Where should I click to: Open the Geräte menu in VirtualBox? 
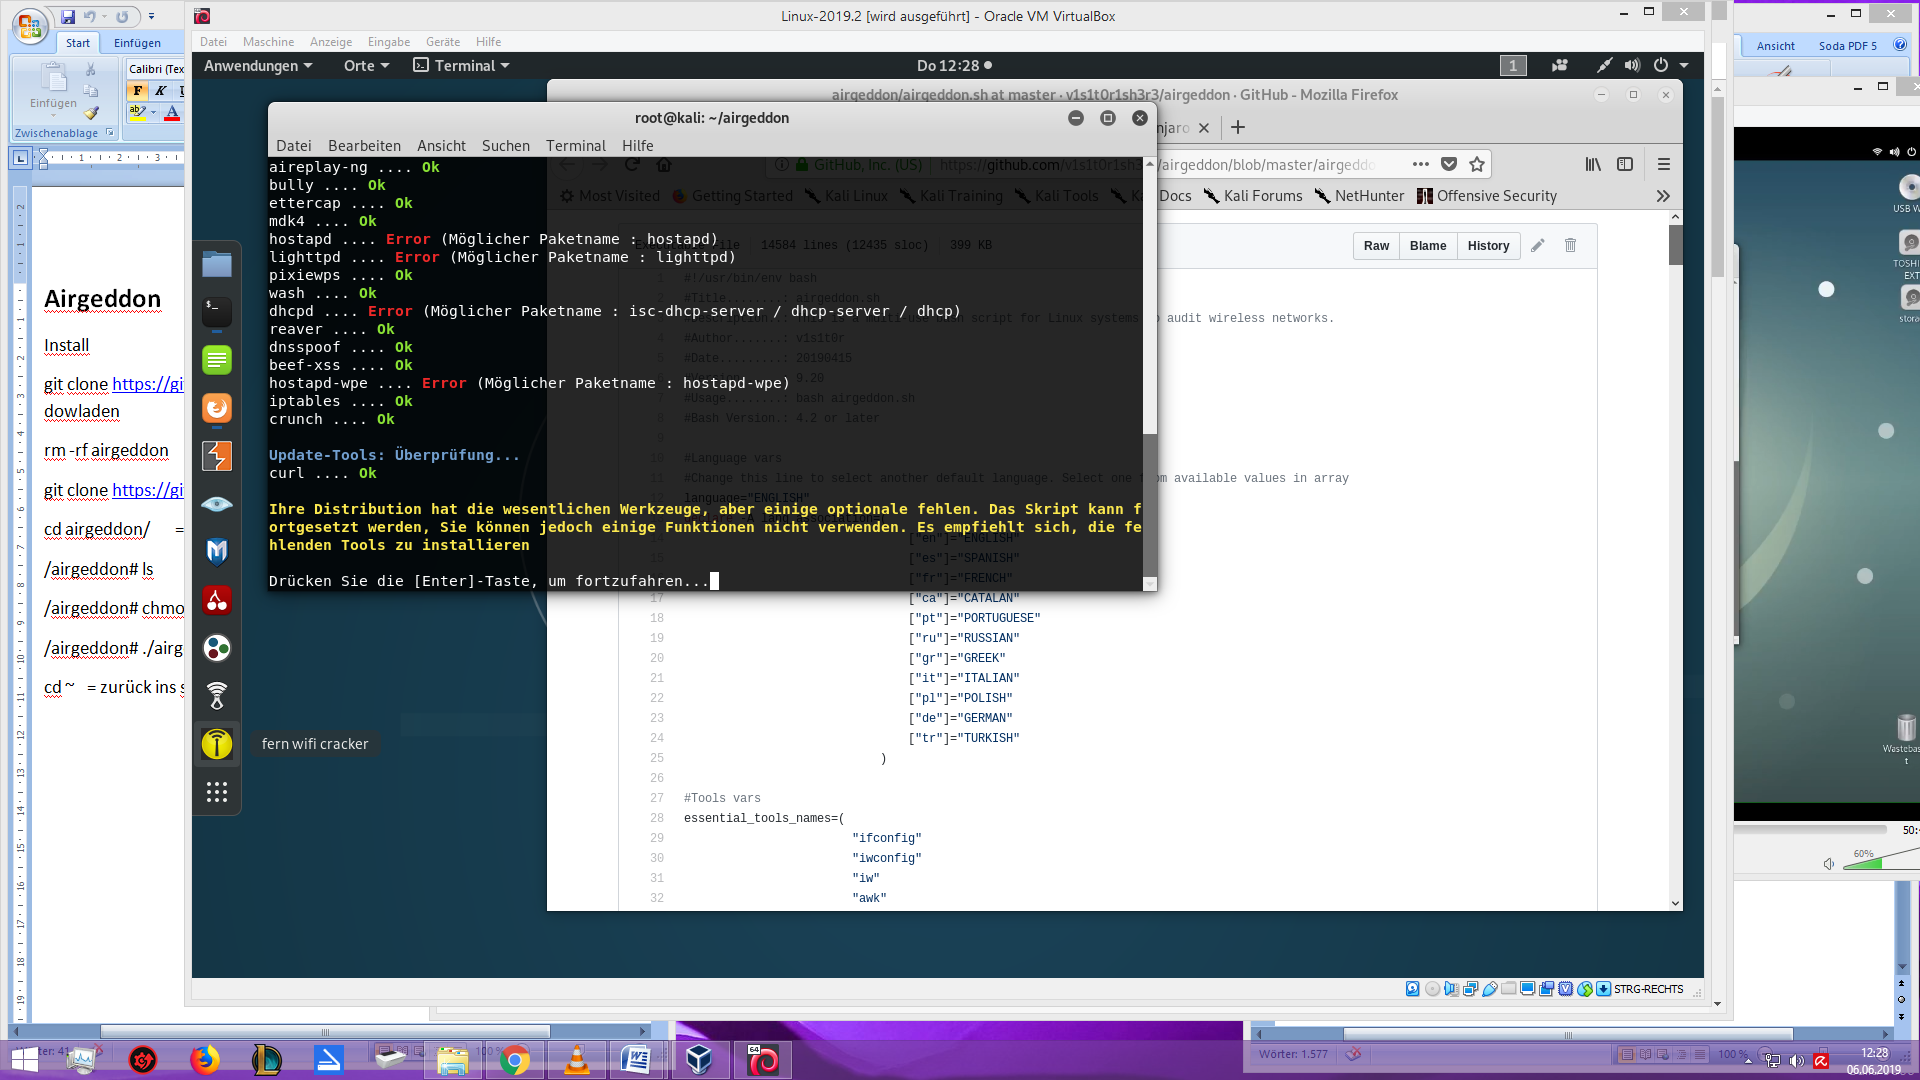click(x=442, y=42)
